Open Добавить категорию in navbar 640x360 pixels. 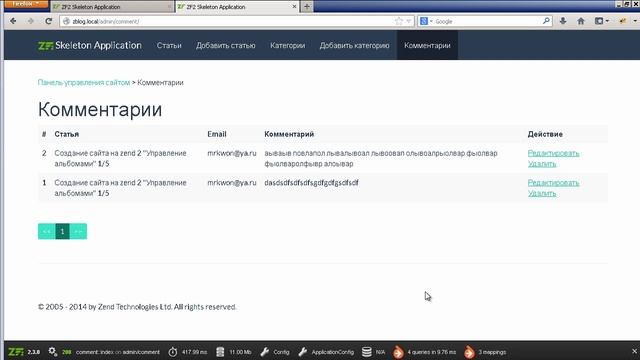click(x=354, y=45)
